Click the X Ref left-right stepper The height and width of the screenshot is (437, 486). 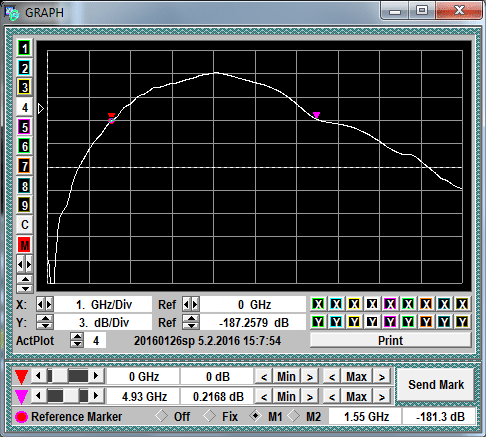pos(191,304)
